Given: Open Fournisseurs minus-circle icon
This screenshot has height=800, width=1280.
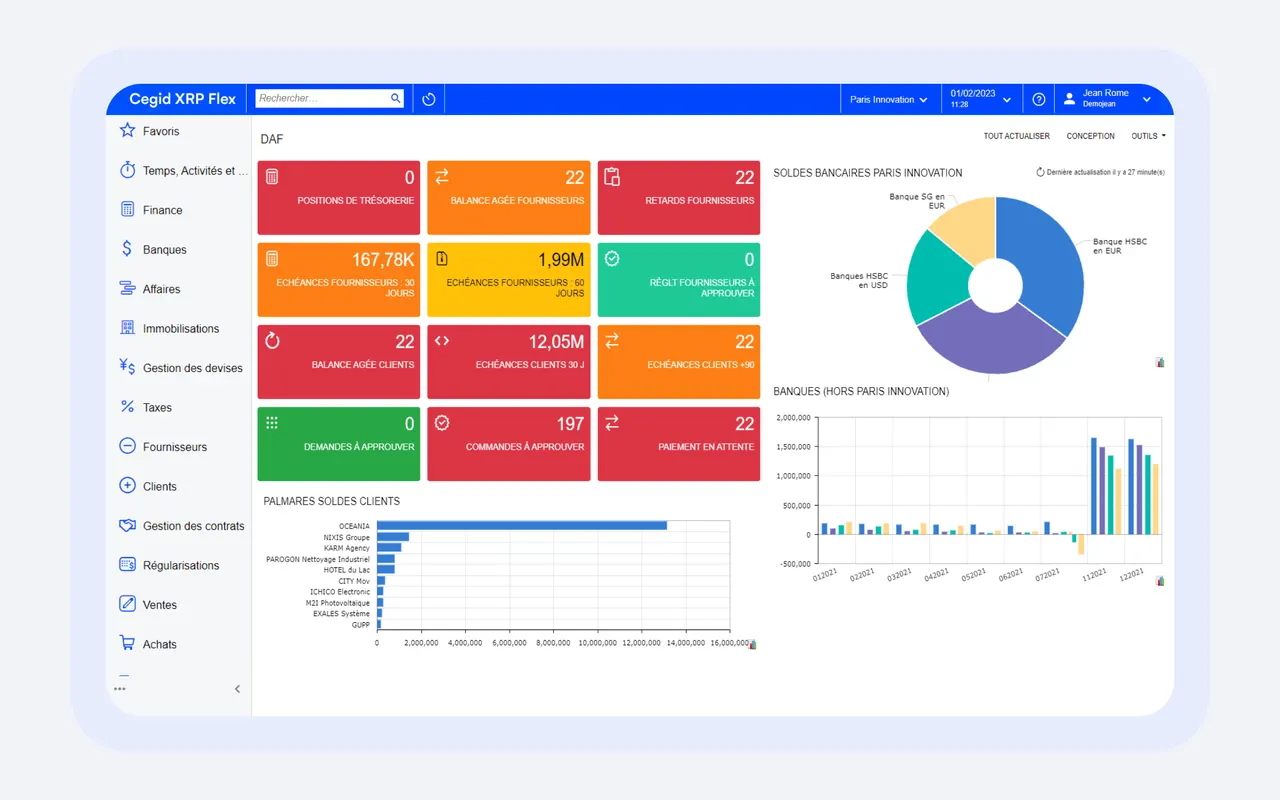Looking at the screenshot, I should [127, 446].
